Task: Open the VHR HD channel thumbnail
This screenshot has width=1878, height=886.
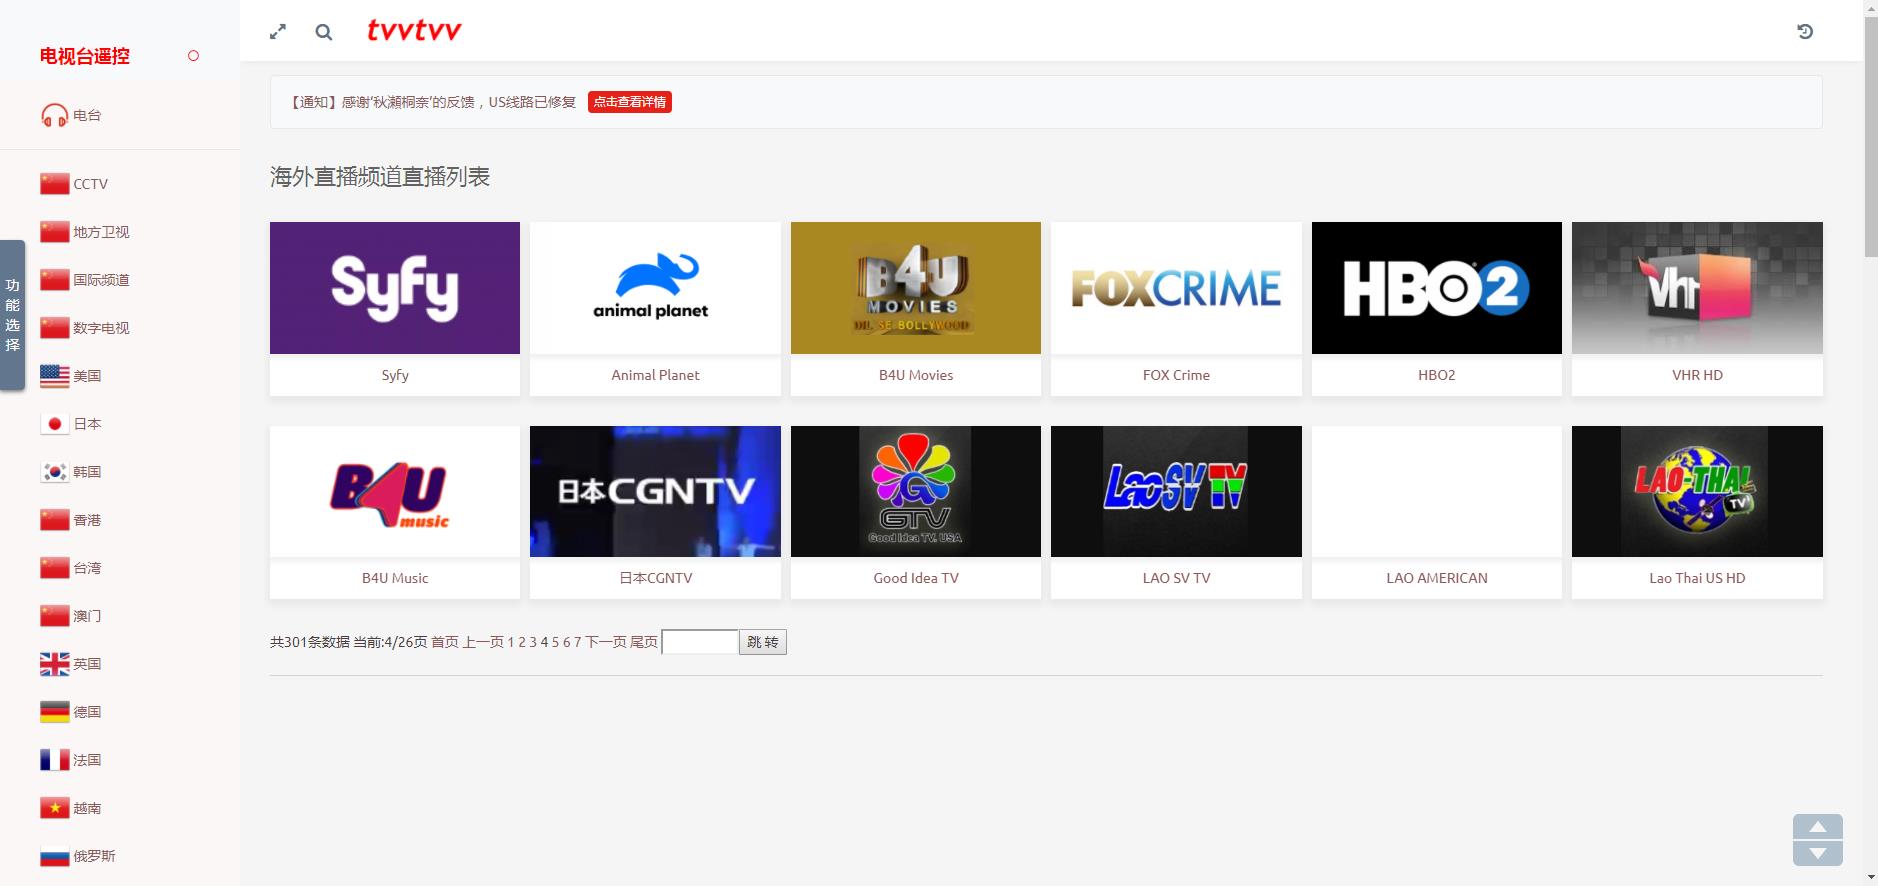Action: click(x=1697, y=288)
